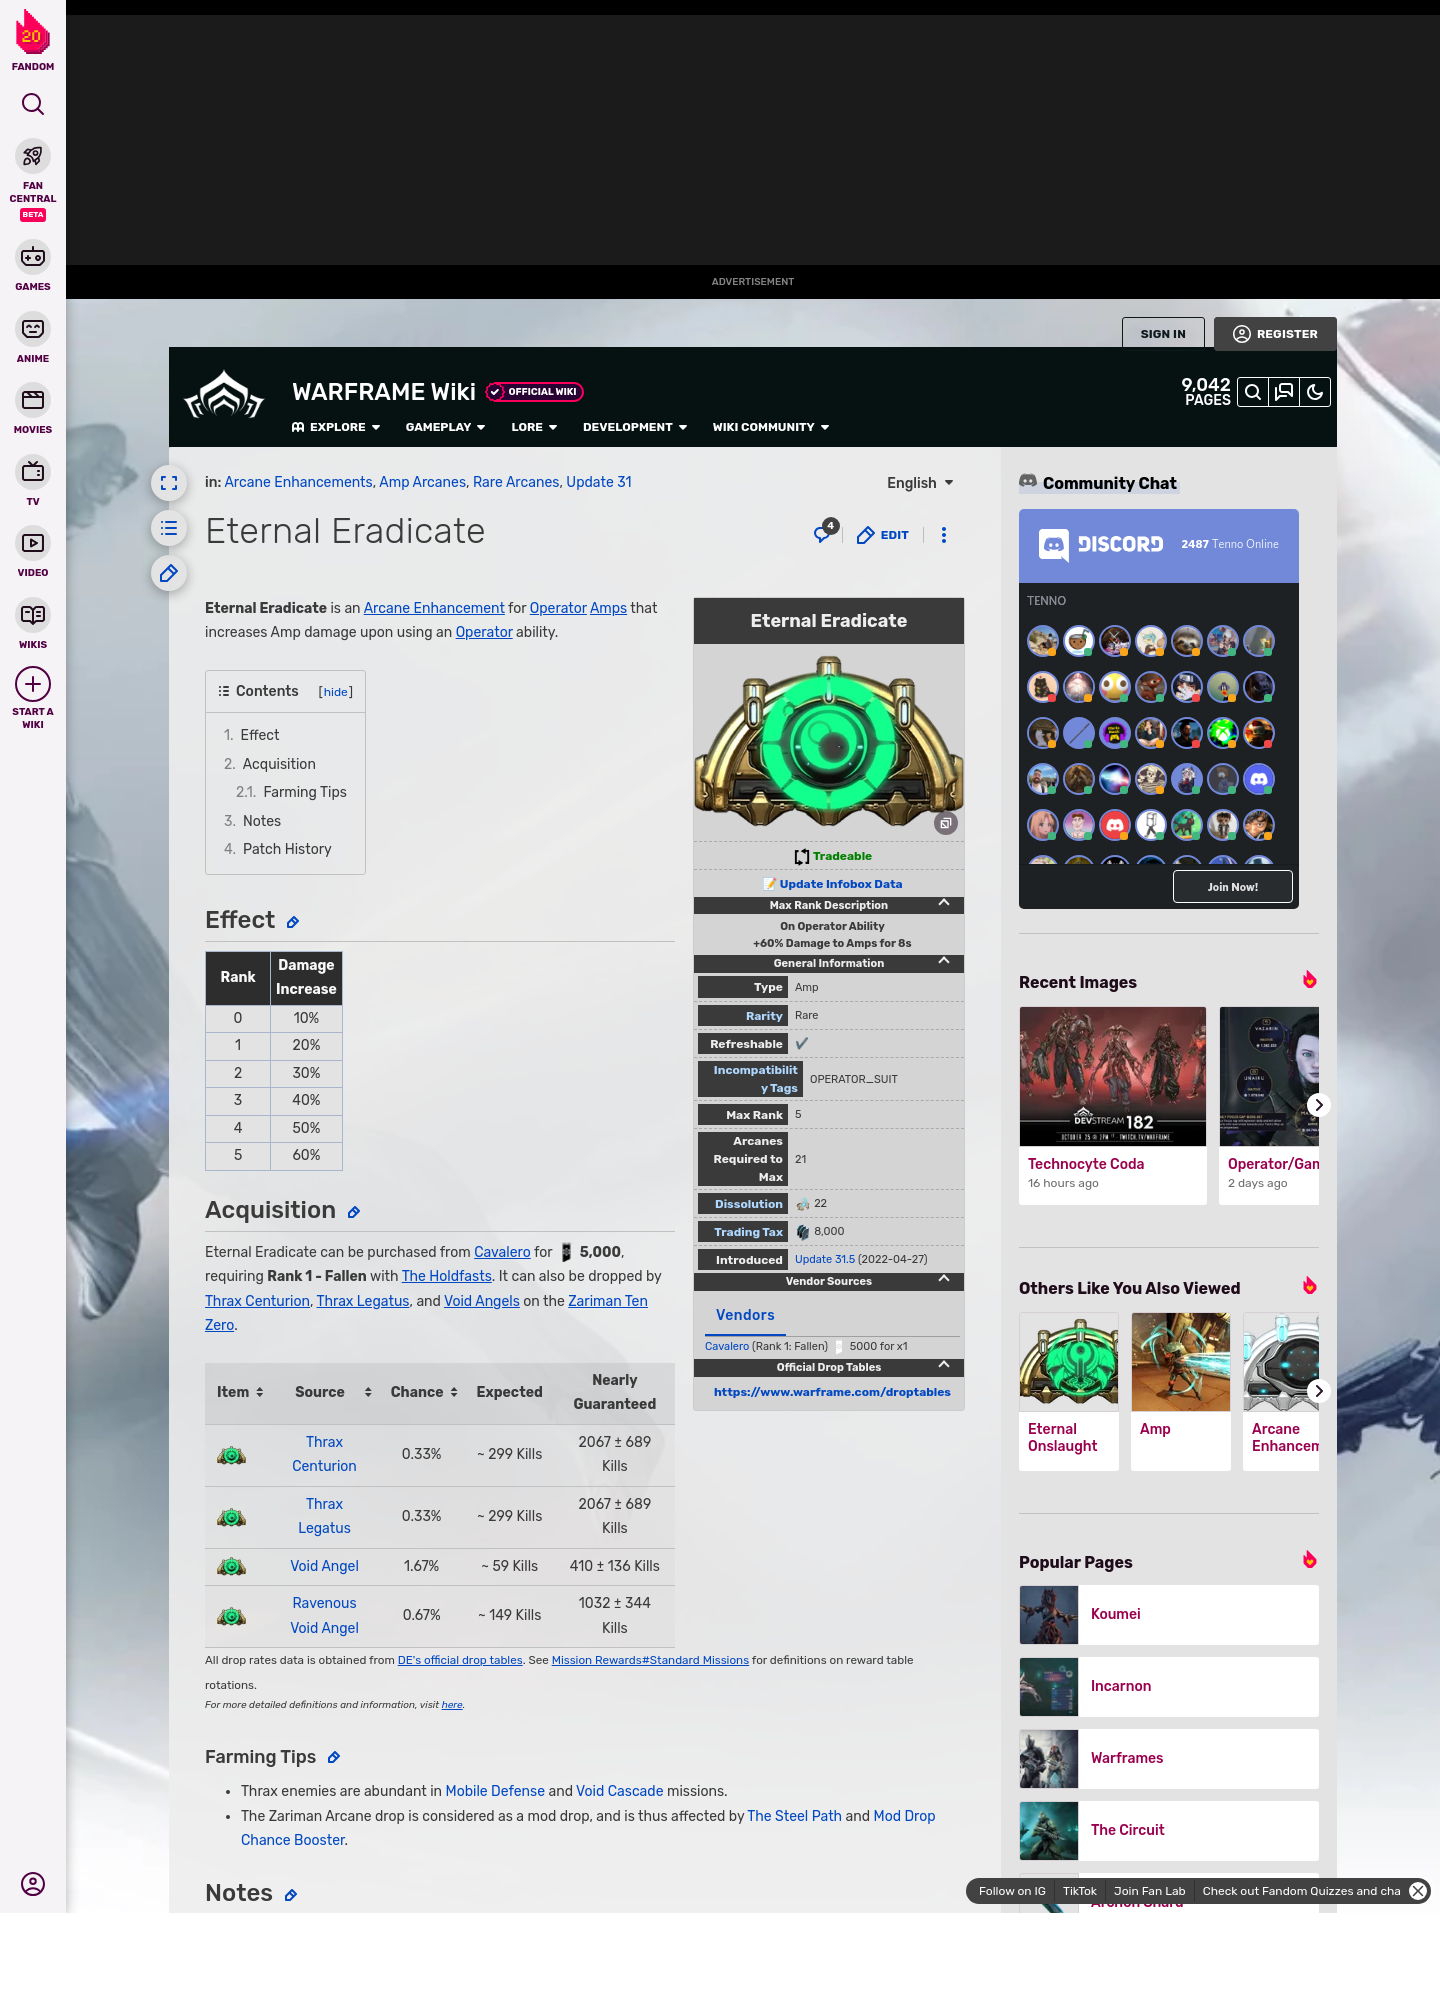Open the warframe.com droptables link
1440x2000 pixels.
click(x=832, y=1392)
